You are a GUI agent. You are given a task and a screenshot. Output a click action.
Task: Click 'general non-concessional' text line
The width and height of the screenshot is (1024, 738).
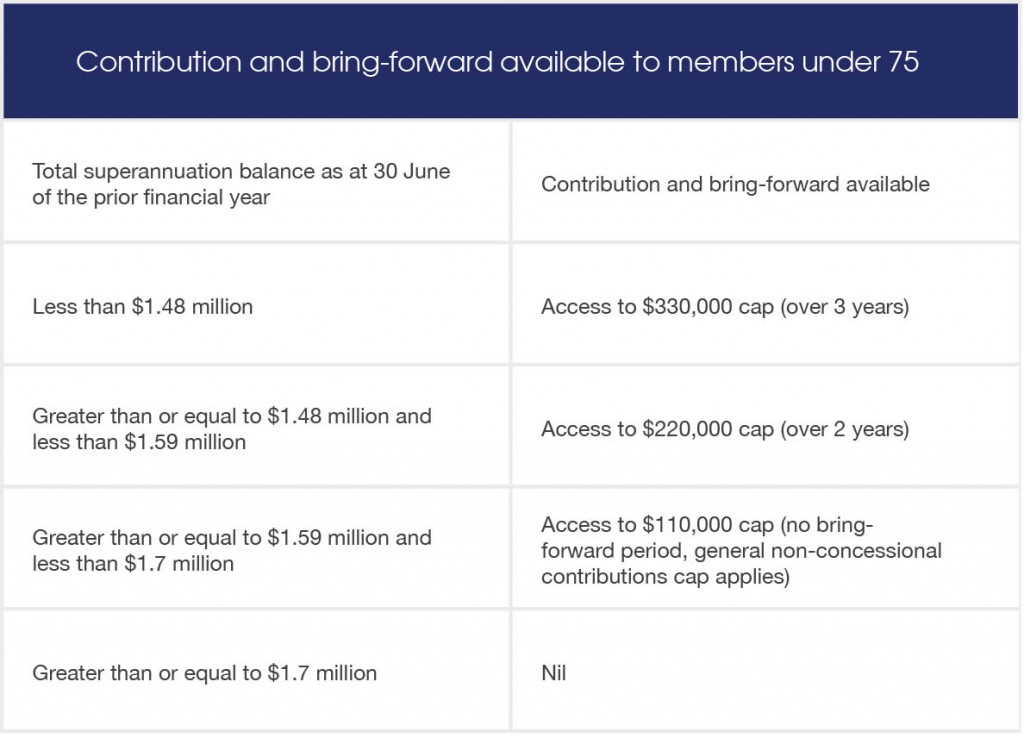[818, 551]
